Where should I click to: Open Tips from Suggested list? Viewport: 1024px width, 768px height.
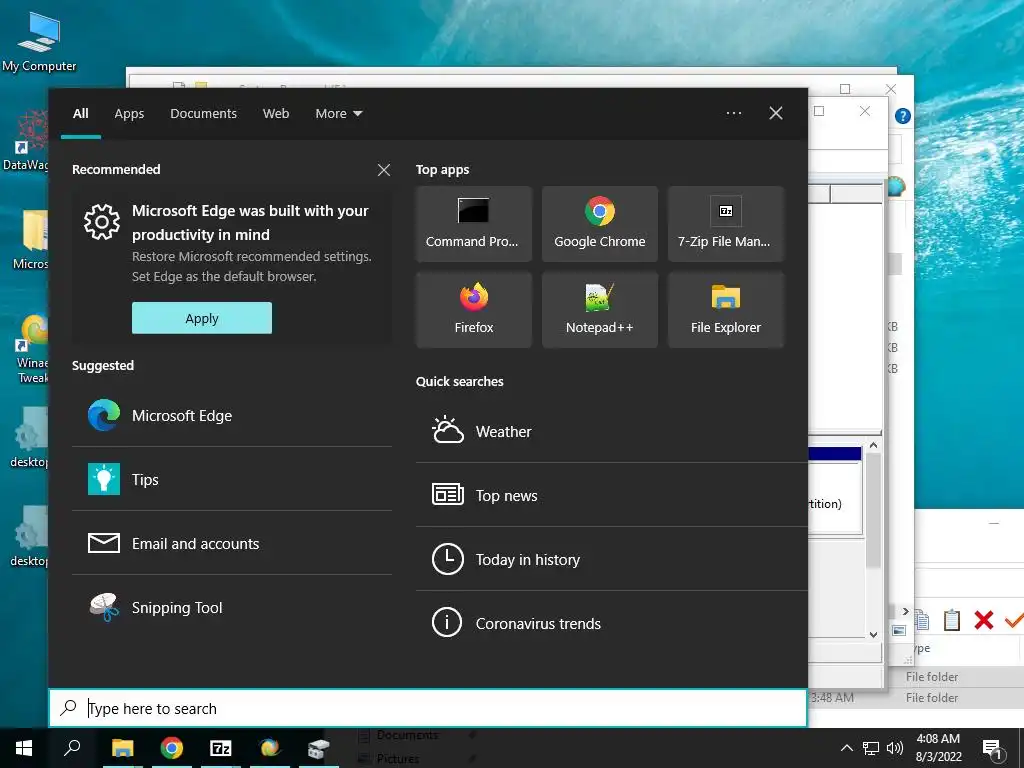coord(232,479)
